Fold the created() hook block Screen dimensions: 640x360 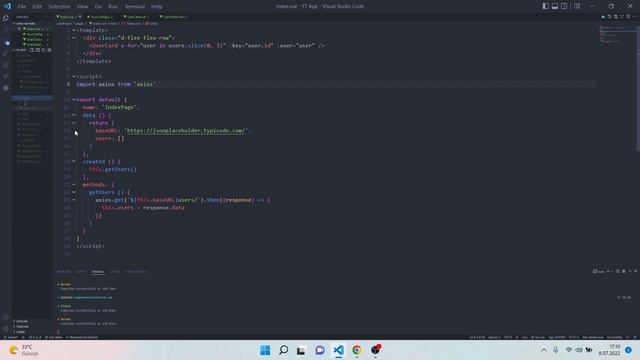[x=74, y=161]
